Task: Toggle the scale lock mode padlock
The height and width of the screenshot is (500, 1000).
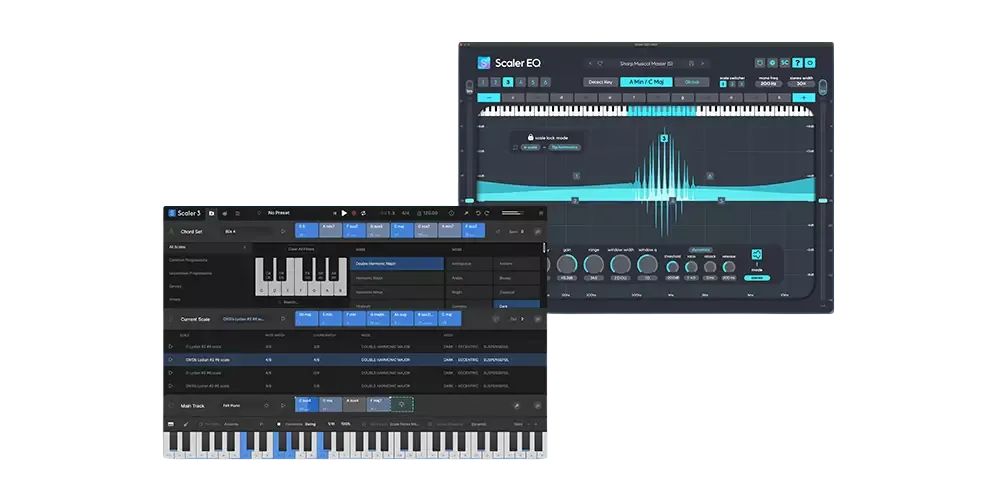Action: [x=531, y=137]
